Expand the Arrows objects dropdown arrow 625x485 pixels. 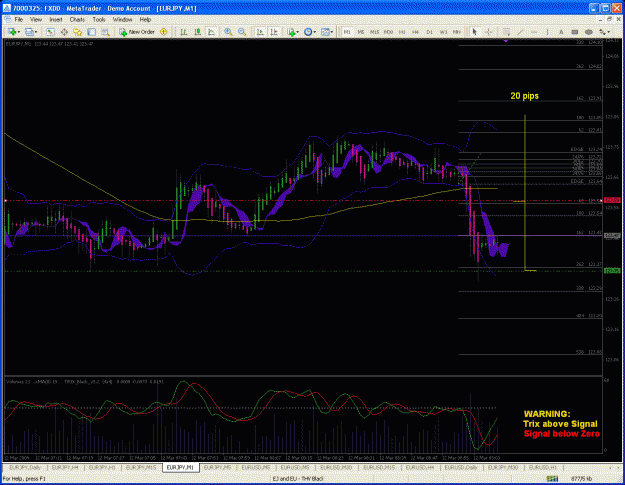click(x=609, y=32)
